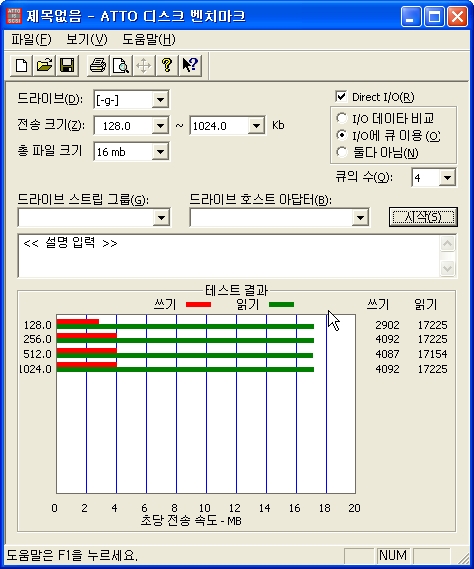
Task: Click the move arrows toolbar icon
Action: [x=144, y=66]
